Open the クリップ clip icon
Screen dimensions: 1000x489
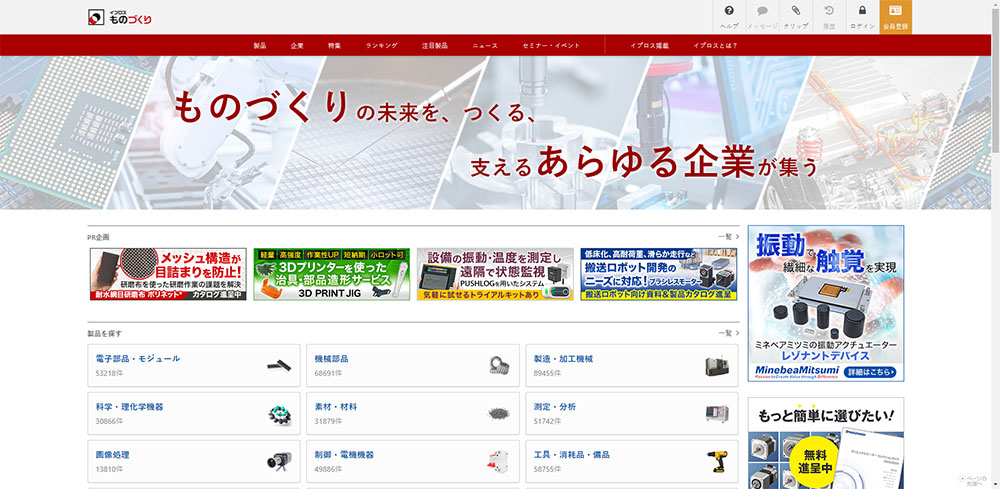(x=795, y=12)
